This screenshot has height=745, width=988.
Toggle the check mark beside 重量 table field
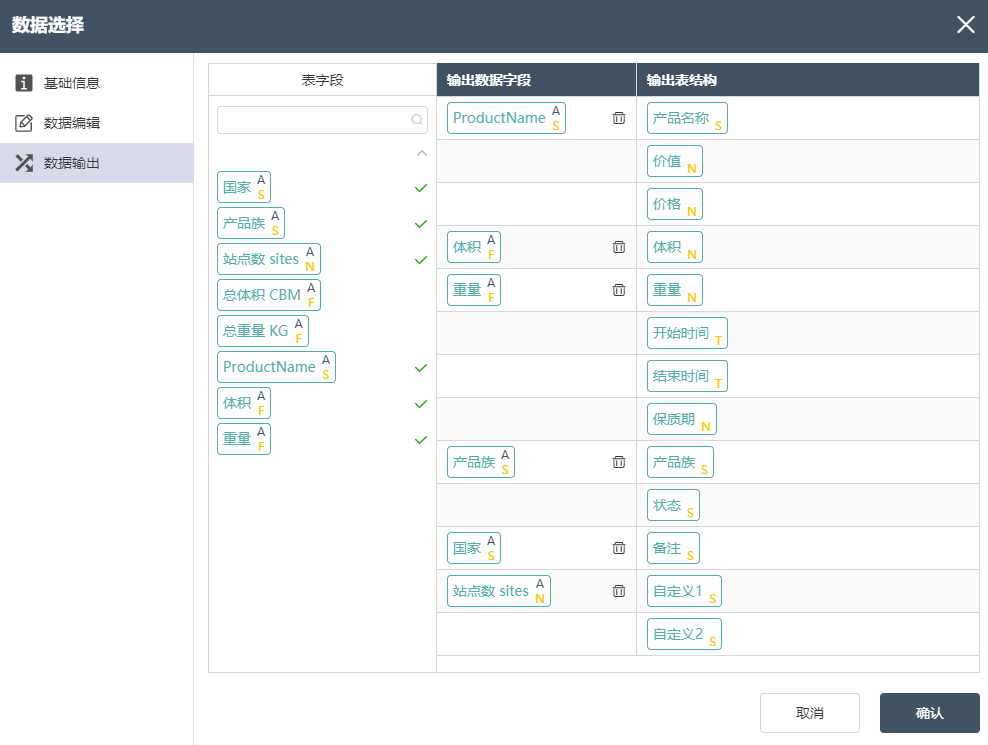421,439
